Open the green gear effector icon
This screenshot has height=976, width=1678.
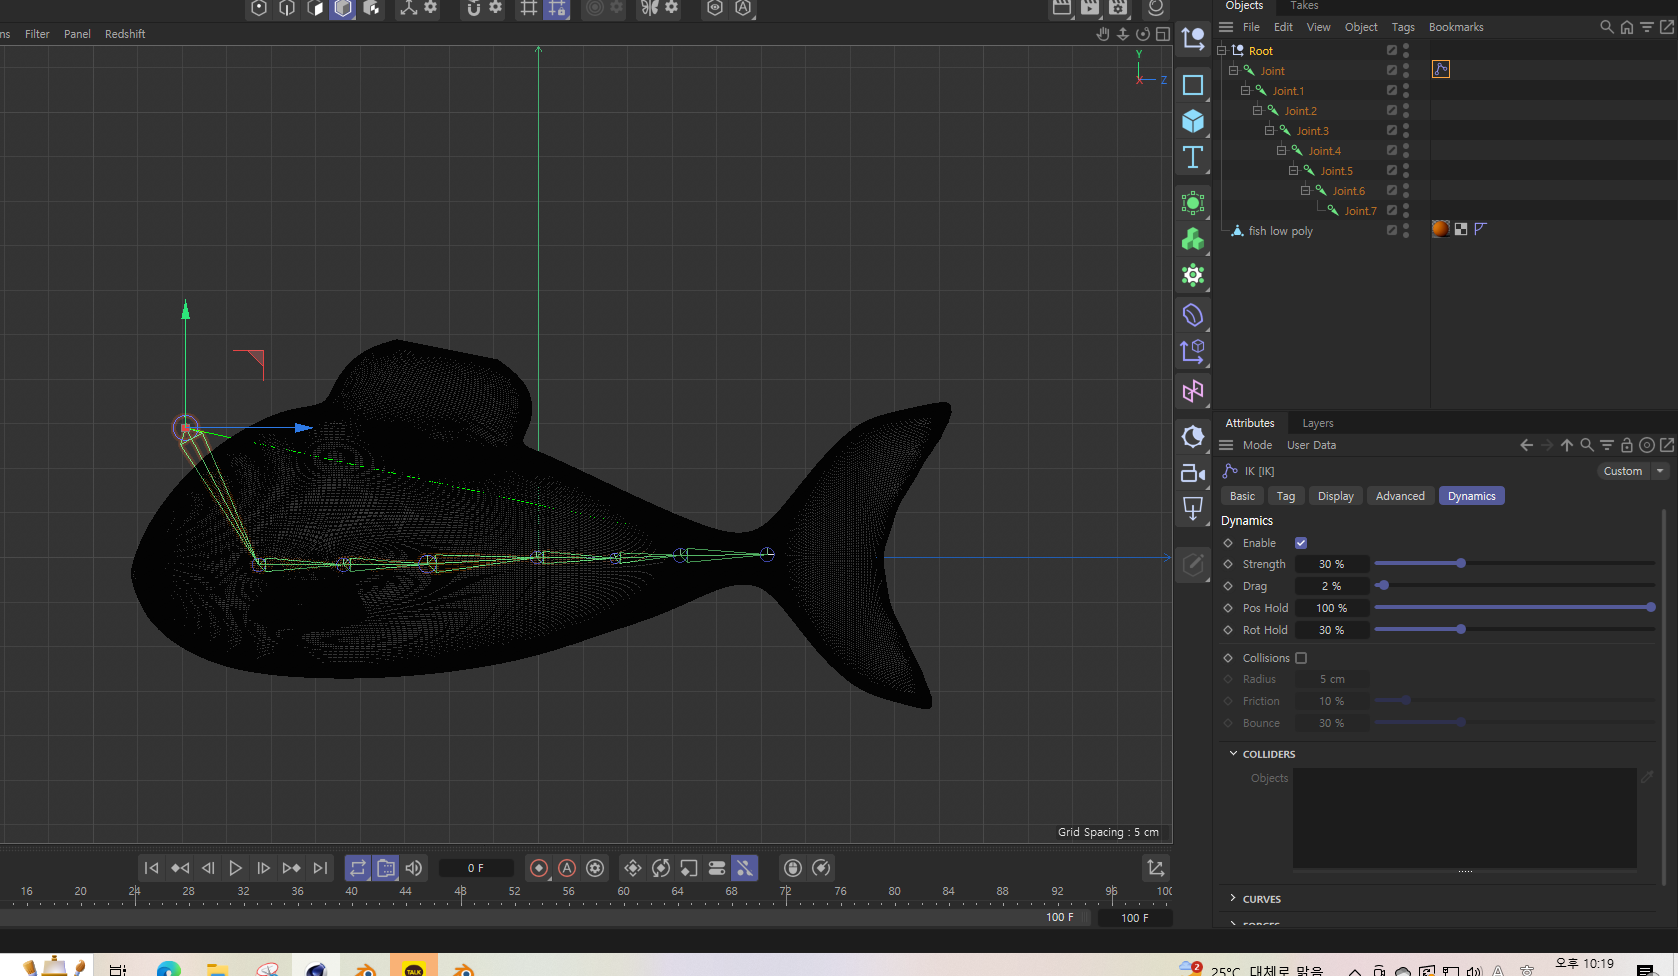point(1193,275)
